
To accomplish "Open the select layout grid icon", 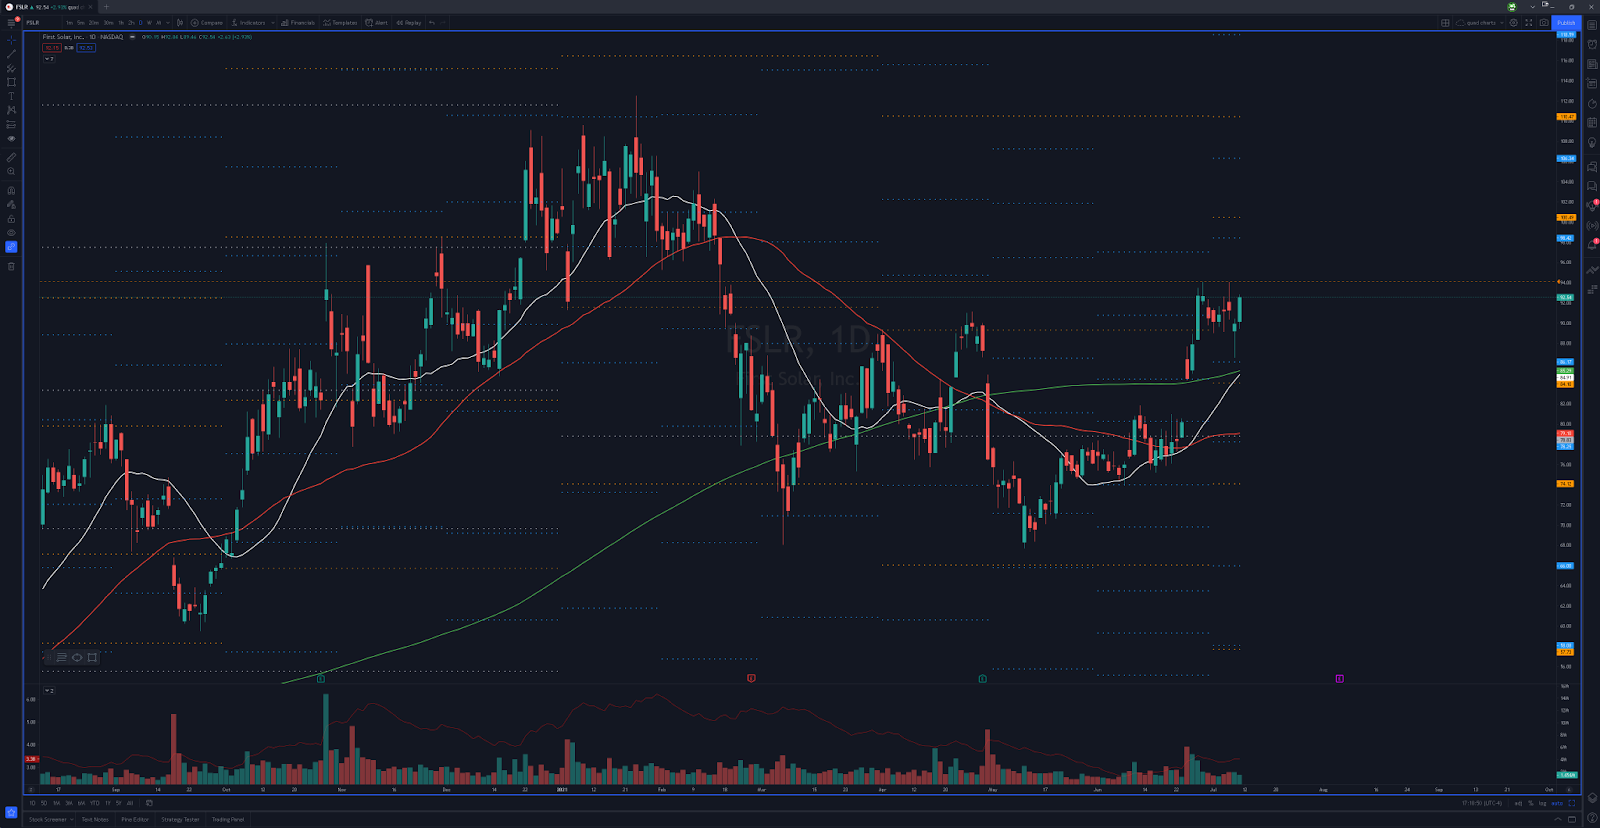I will coord(1445,22).
